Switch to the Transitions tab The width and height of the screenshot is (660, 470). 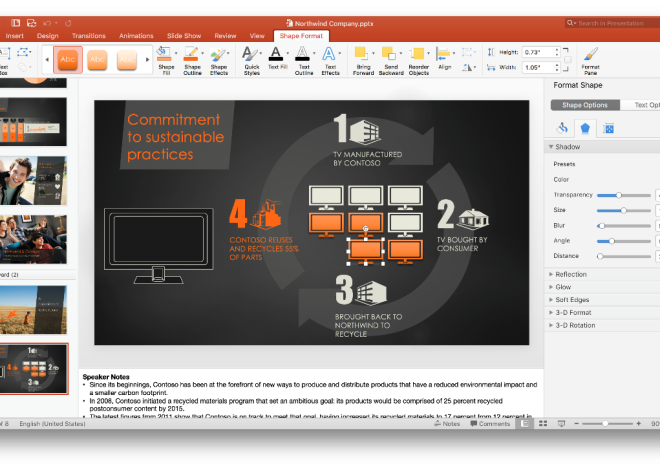[89, 36]
